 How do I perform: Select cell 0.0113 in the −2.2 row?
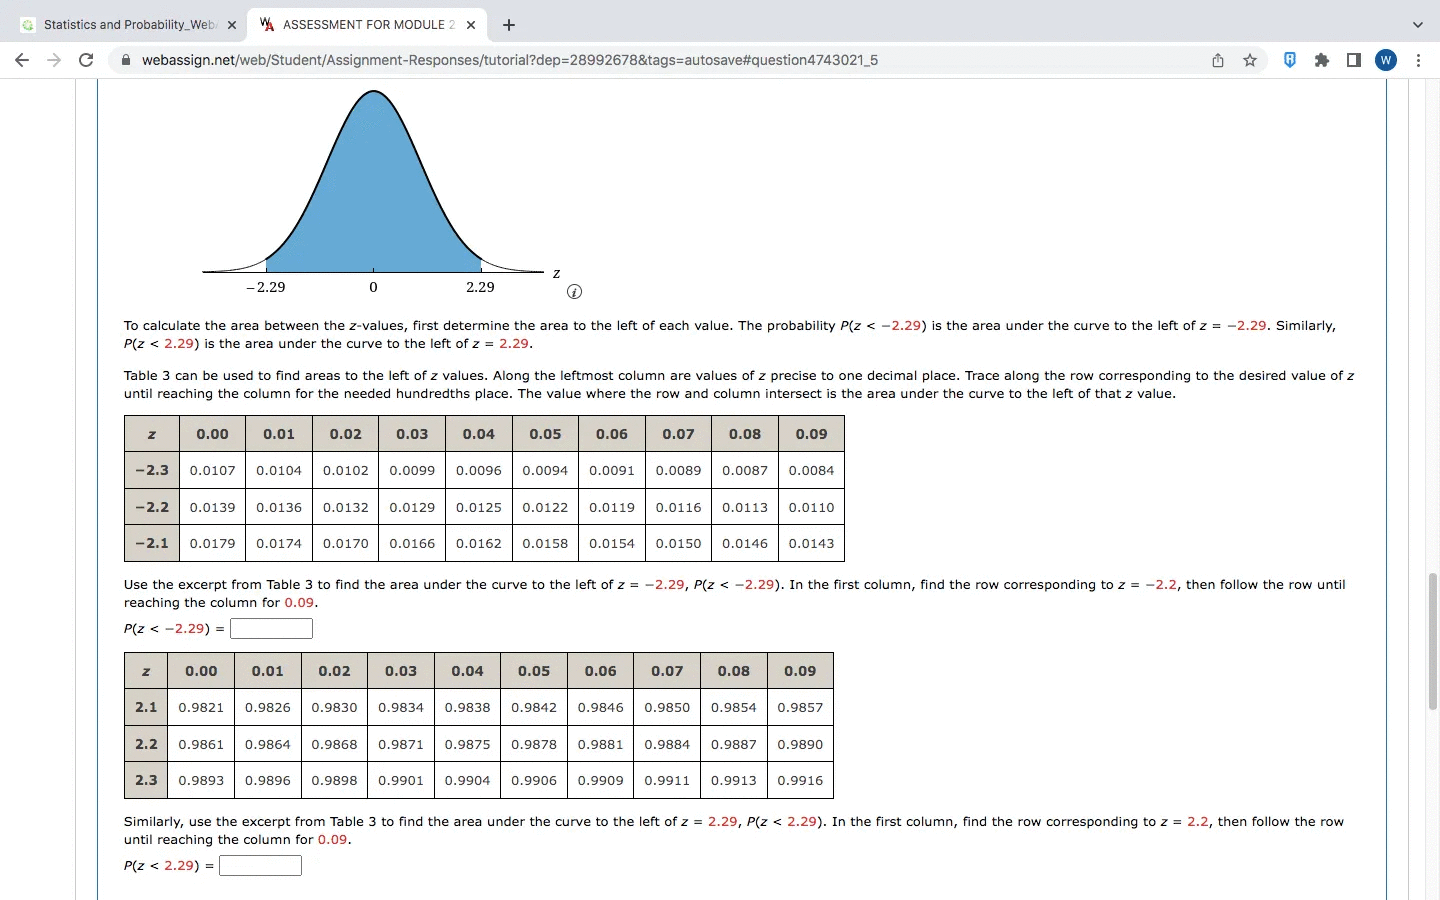[745, 507]
